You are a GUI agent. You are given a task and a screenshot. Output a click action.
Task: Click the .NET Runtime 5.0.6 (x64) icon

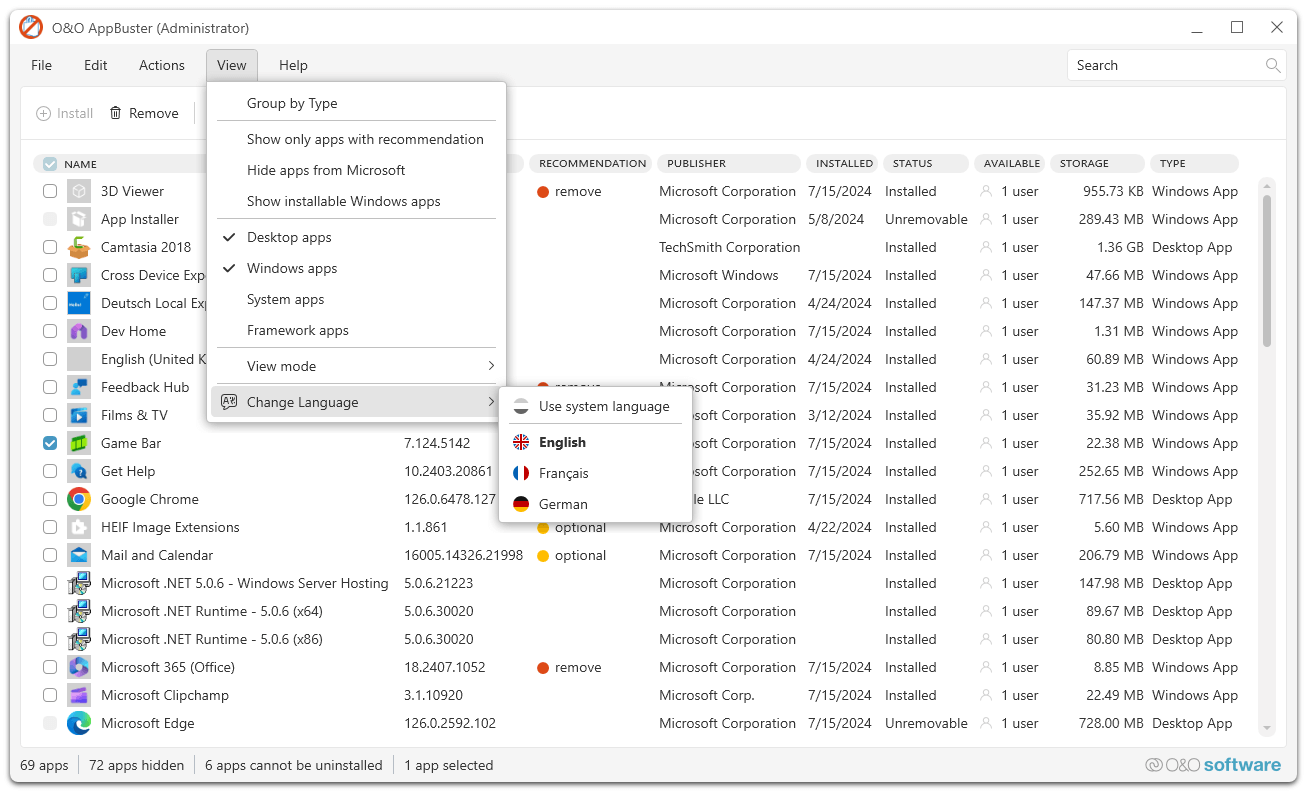[x=79, y=611]
